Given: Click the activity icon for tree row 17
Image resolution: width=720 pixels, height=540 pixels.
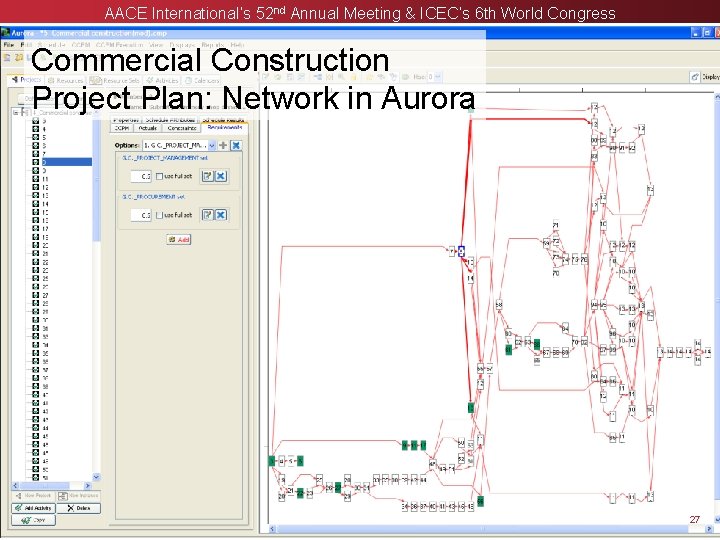Looking at the screenshot, I should click(x=36, y=229).
